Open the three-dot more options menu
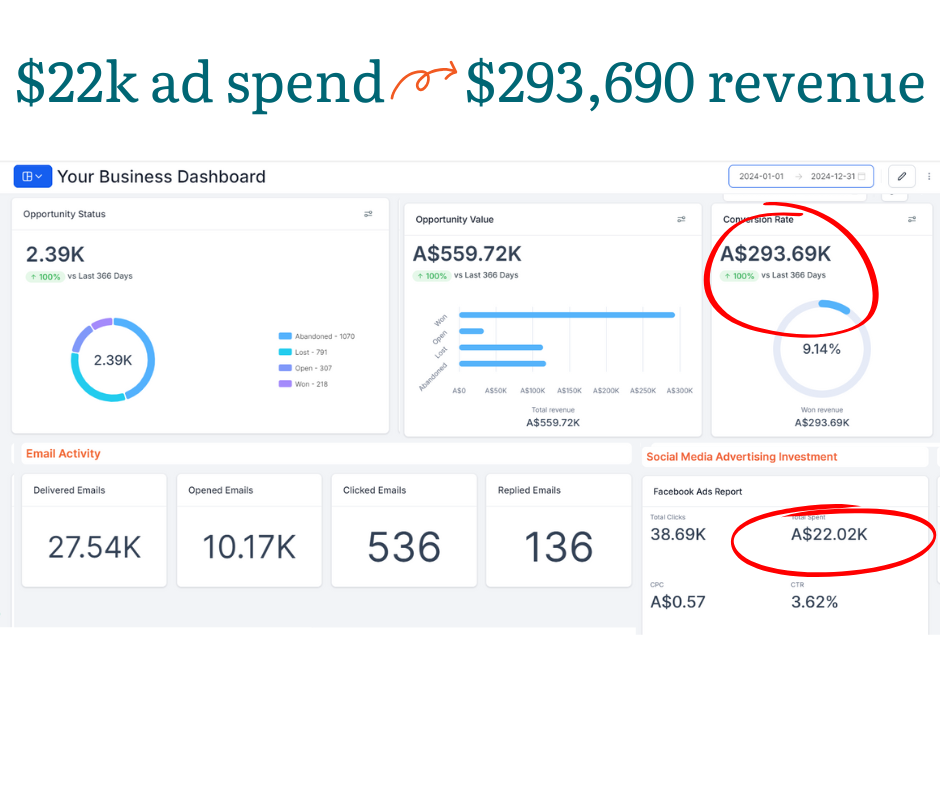 pyautogui.click(x=929, y=176)
